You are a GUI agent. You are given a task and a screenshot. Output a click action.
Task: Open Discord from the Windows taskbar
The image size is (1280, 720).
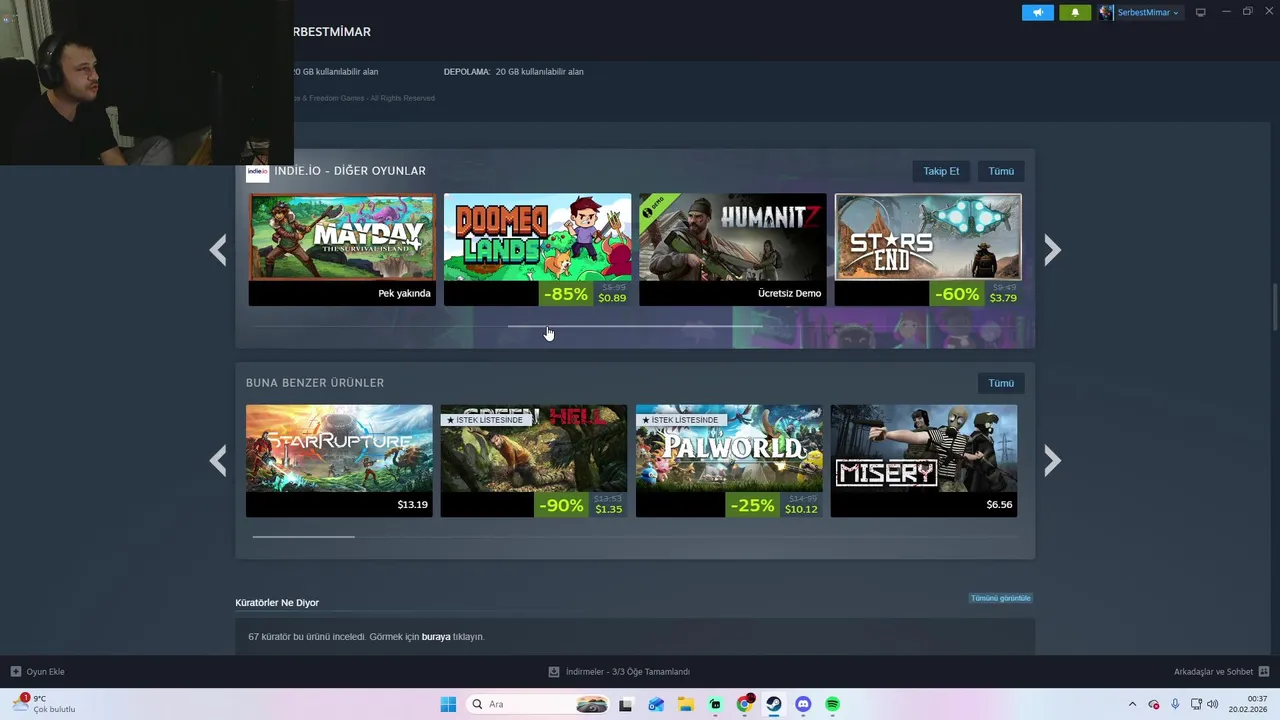click(803, 704)
